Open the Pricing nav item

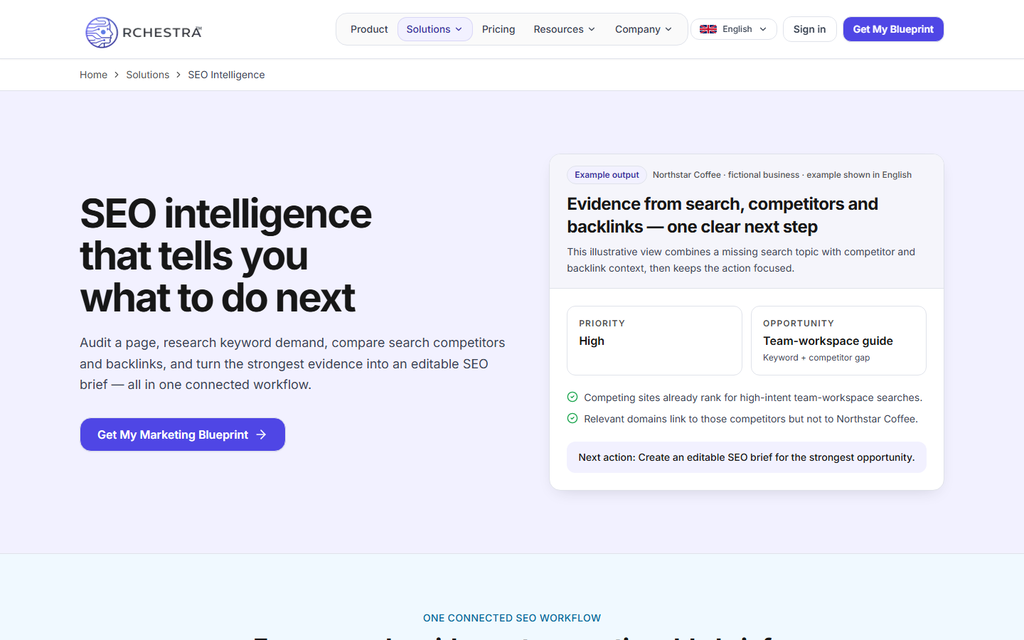tap(498, 29)
